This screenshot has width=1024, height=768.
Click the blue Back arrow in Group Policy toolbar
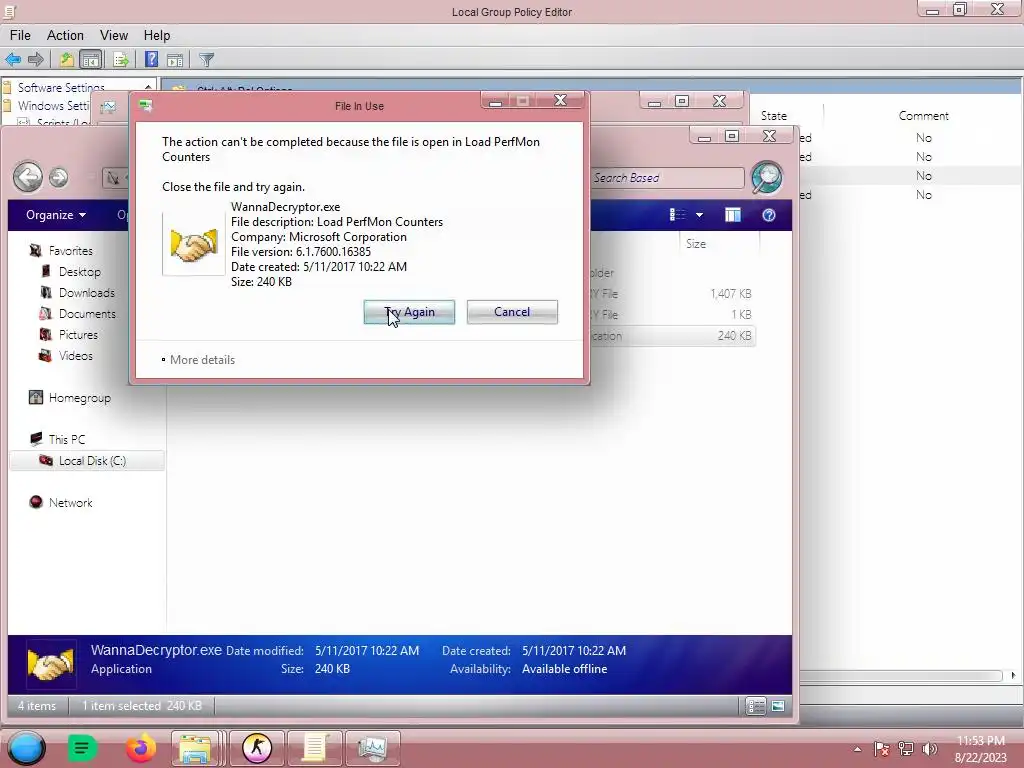click(x=13, y=60)
